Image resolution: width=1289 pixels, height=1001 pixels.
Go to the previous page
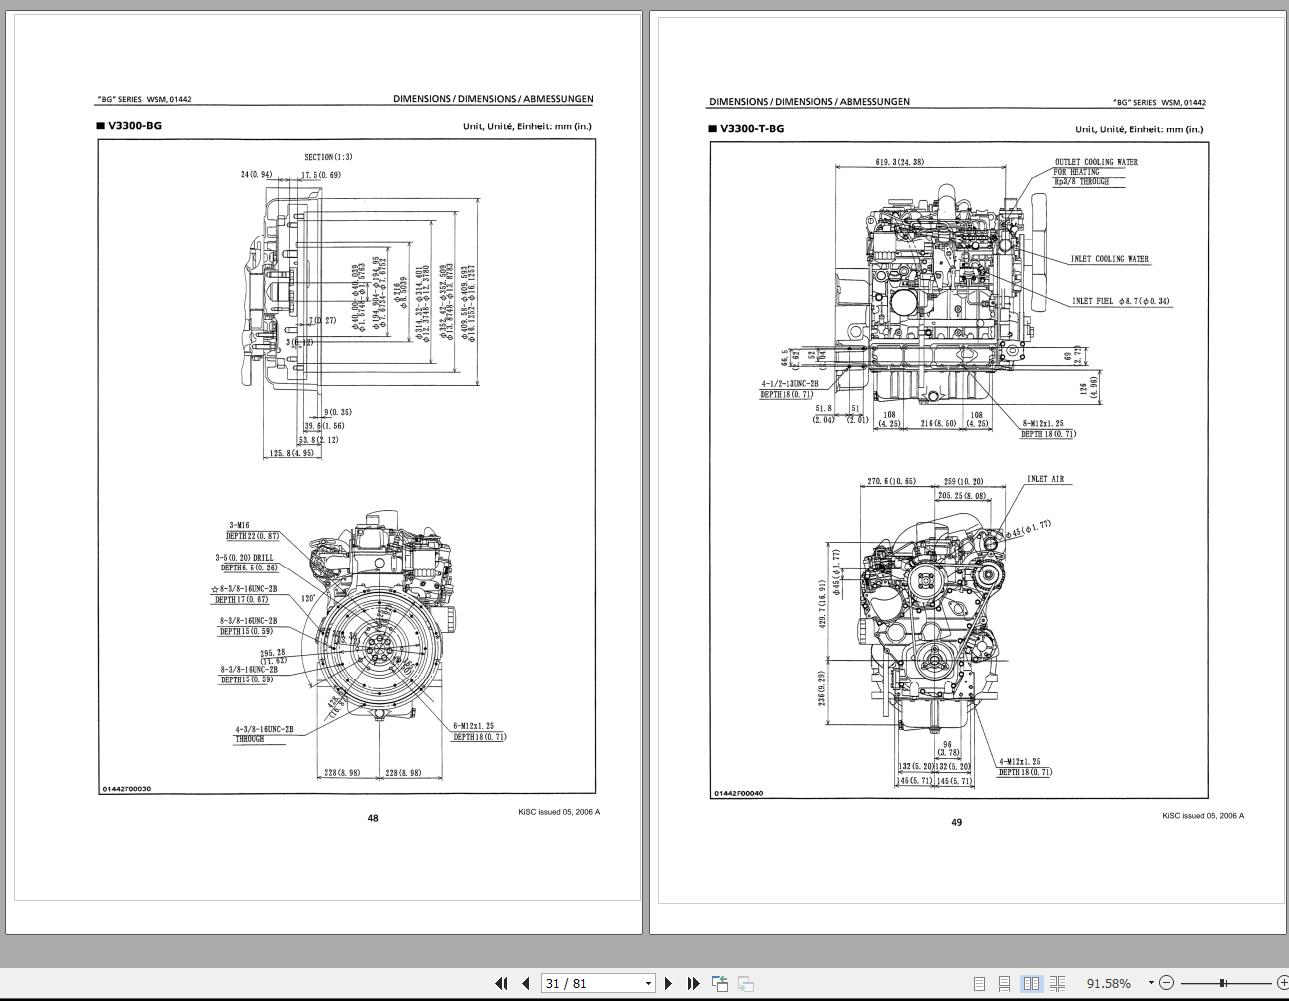click(x=525, y=983)
